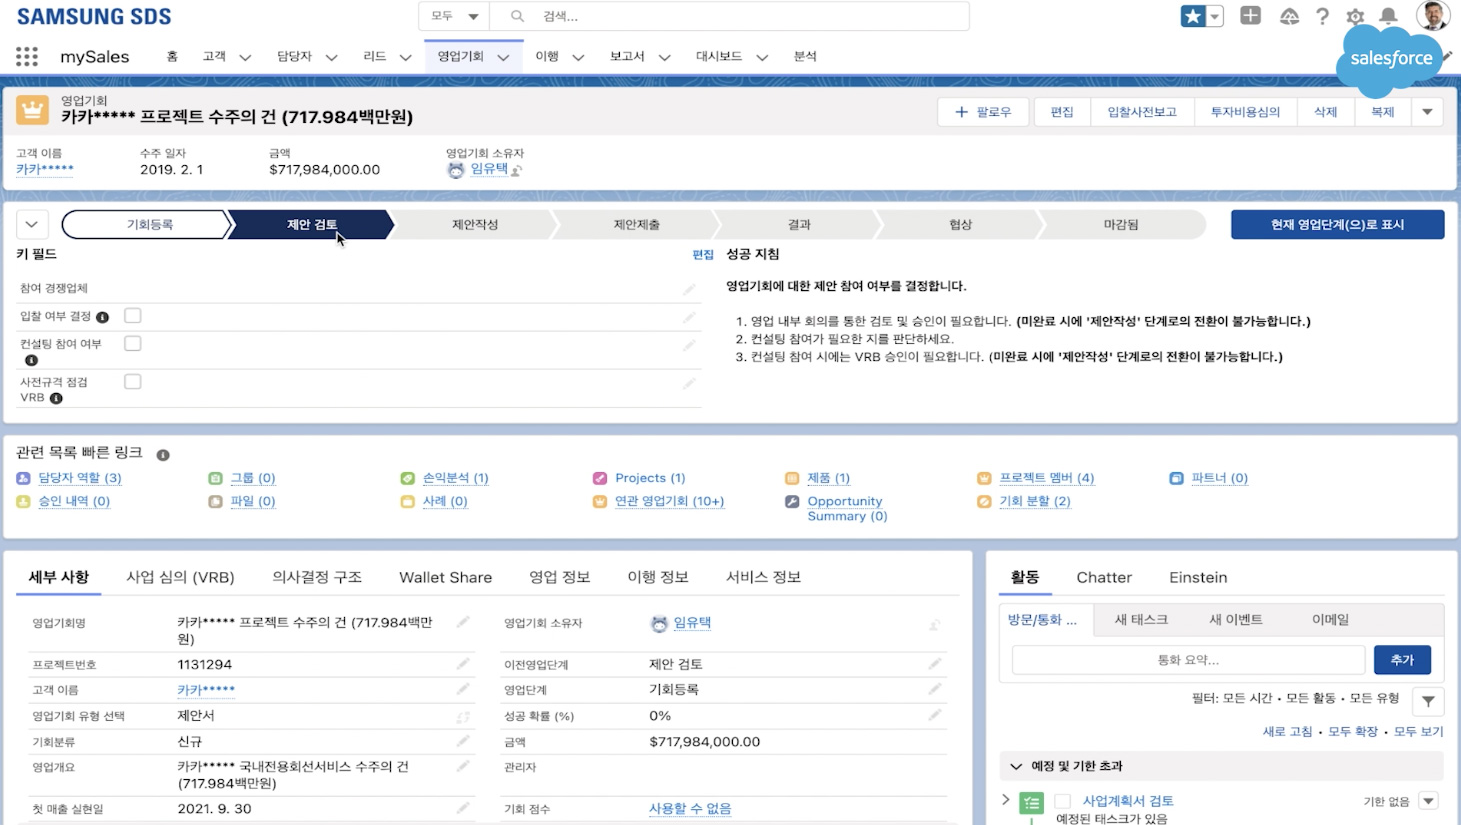This screenshot has height=825, width=1461.
Task: Click the pencil icon beside 프로젝트번호
Action: tap(463, 664)
